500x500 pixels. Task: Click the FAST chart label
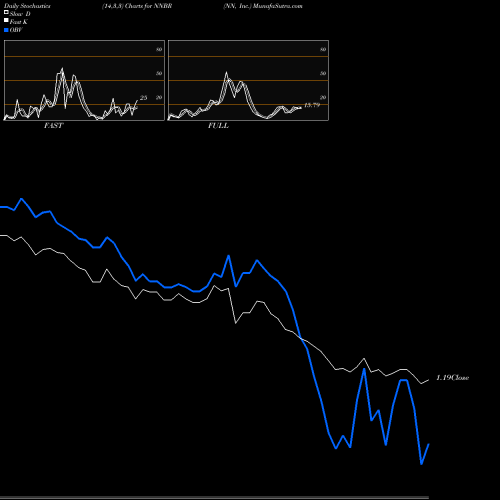(x=53, y=126)
